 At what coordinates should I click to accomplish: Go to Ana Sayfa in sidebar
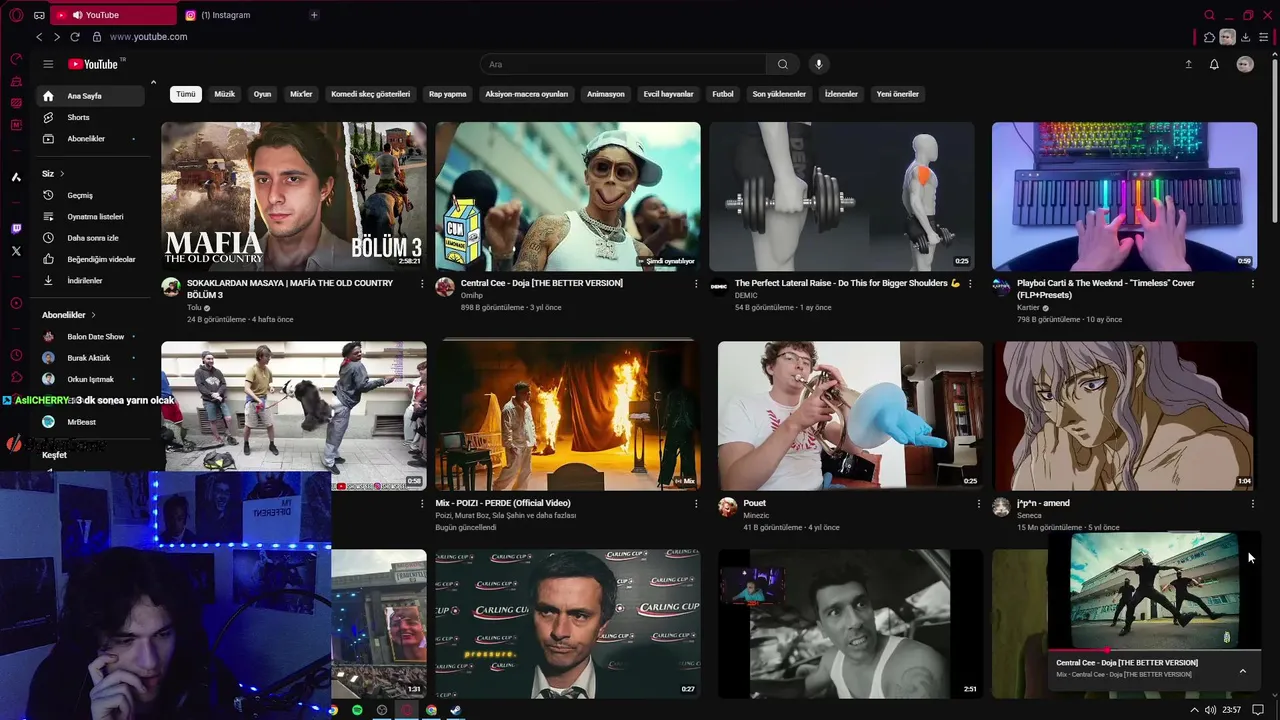(x=90, y=96)
